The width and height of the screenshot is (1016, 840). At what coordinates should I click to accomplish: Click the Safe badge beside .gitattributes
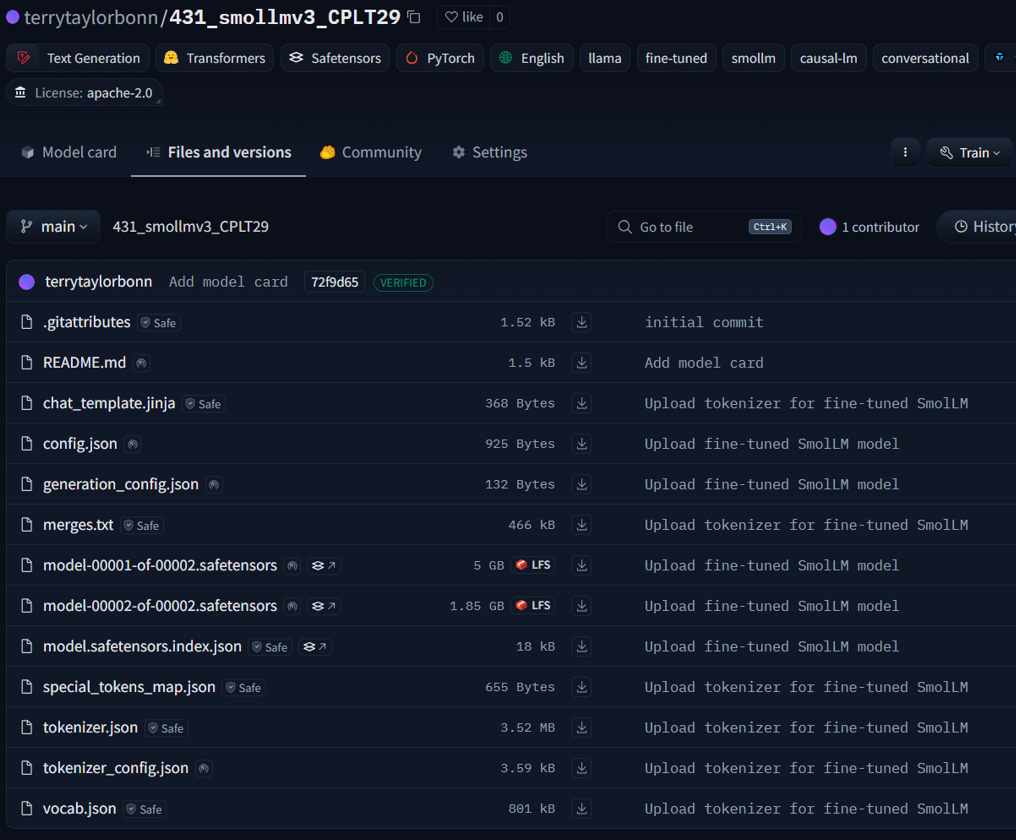(159, 323)
